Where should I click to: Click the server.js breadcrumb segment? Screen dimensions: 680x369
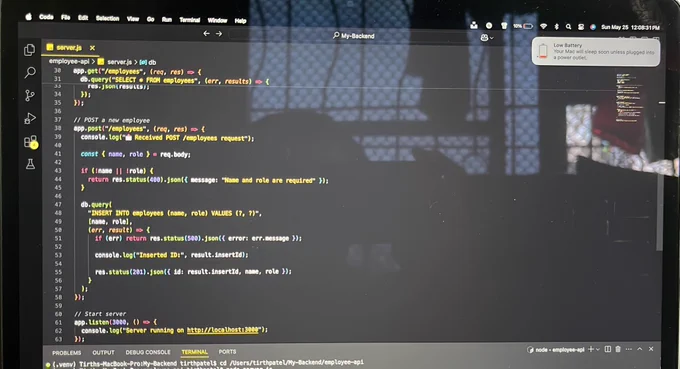click(115, 62)
